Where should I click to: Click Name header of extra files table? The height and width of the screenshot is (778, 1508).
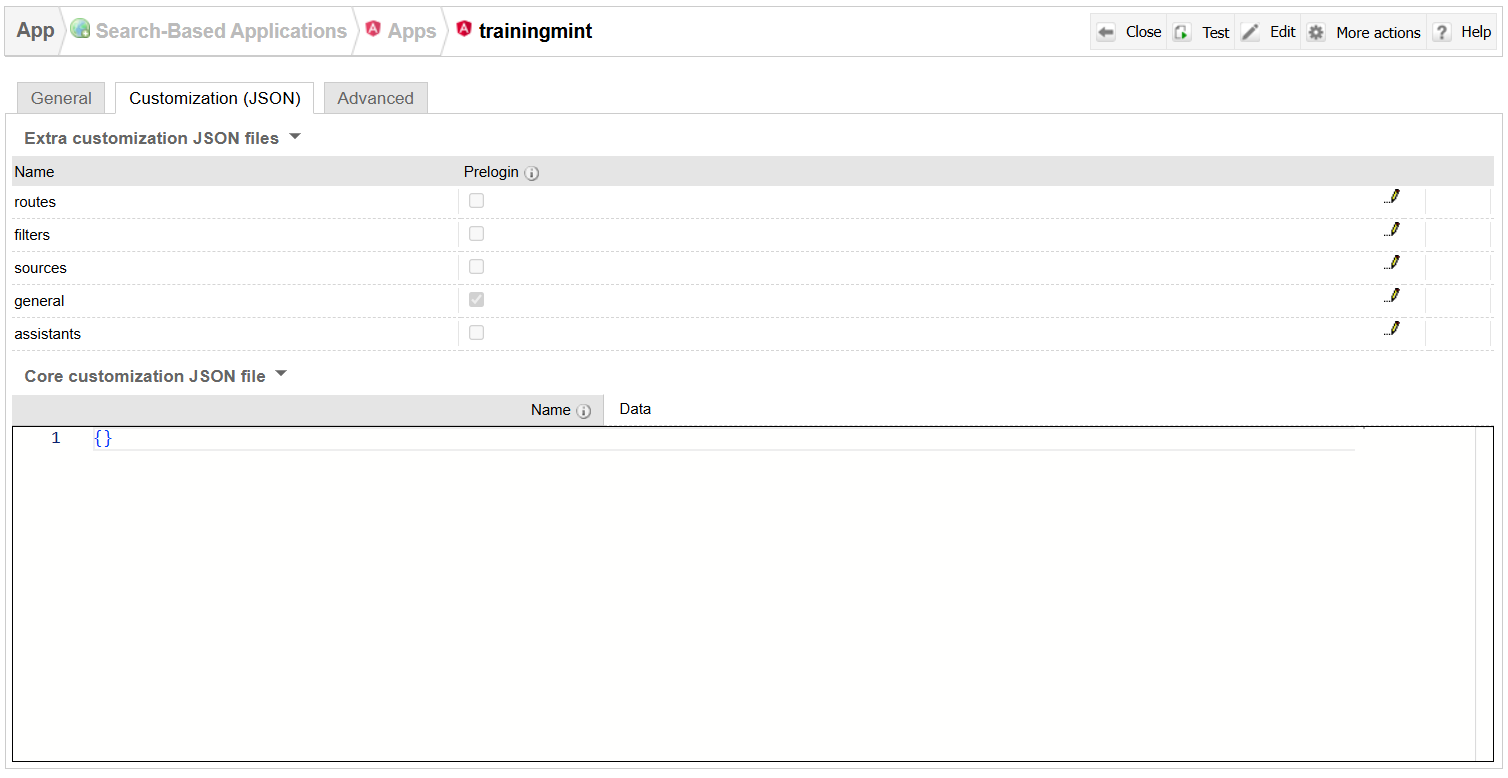tap(34, 172)
